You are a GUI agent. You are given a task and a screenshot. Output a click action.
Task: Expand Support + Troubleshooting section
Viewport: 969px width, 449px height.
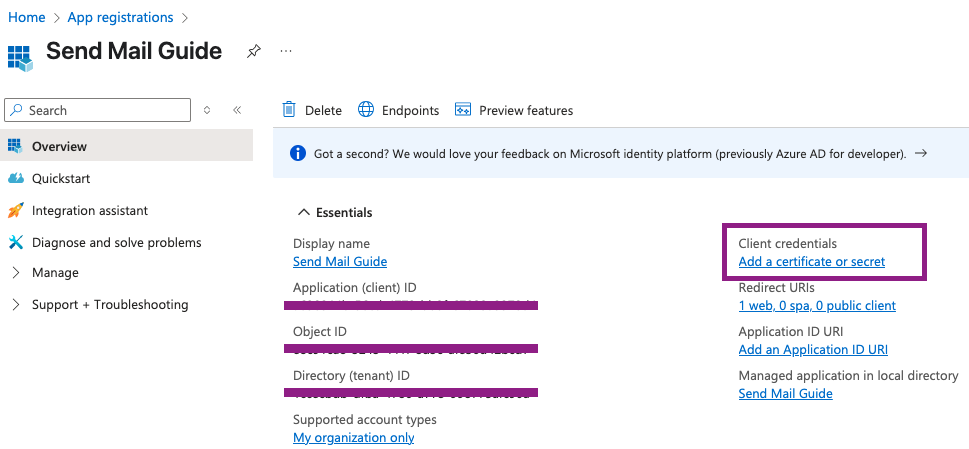point(16,304)
